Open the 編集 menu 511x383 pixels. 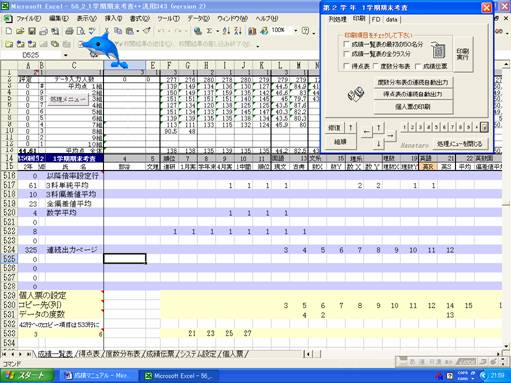59,19
